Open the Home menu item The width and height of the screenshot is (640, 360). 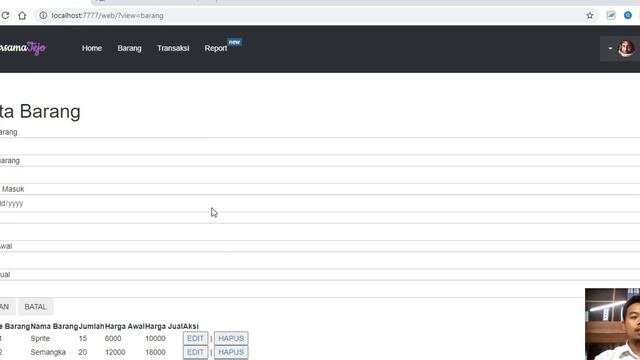pos(92,48)
